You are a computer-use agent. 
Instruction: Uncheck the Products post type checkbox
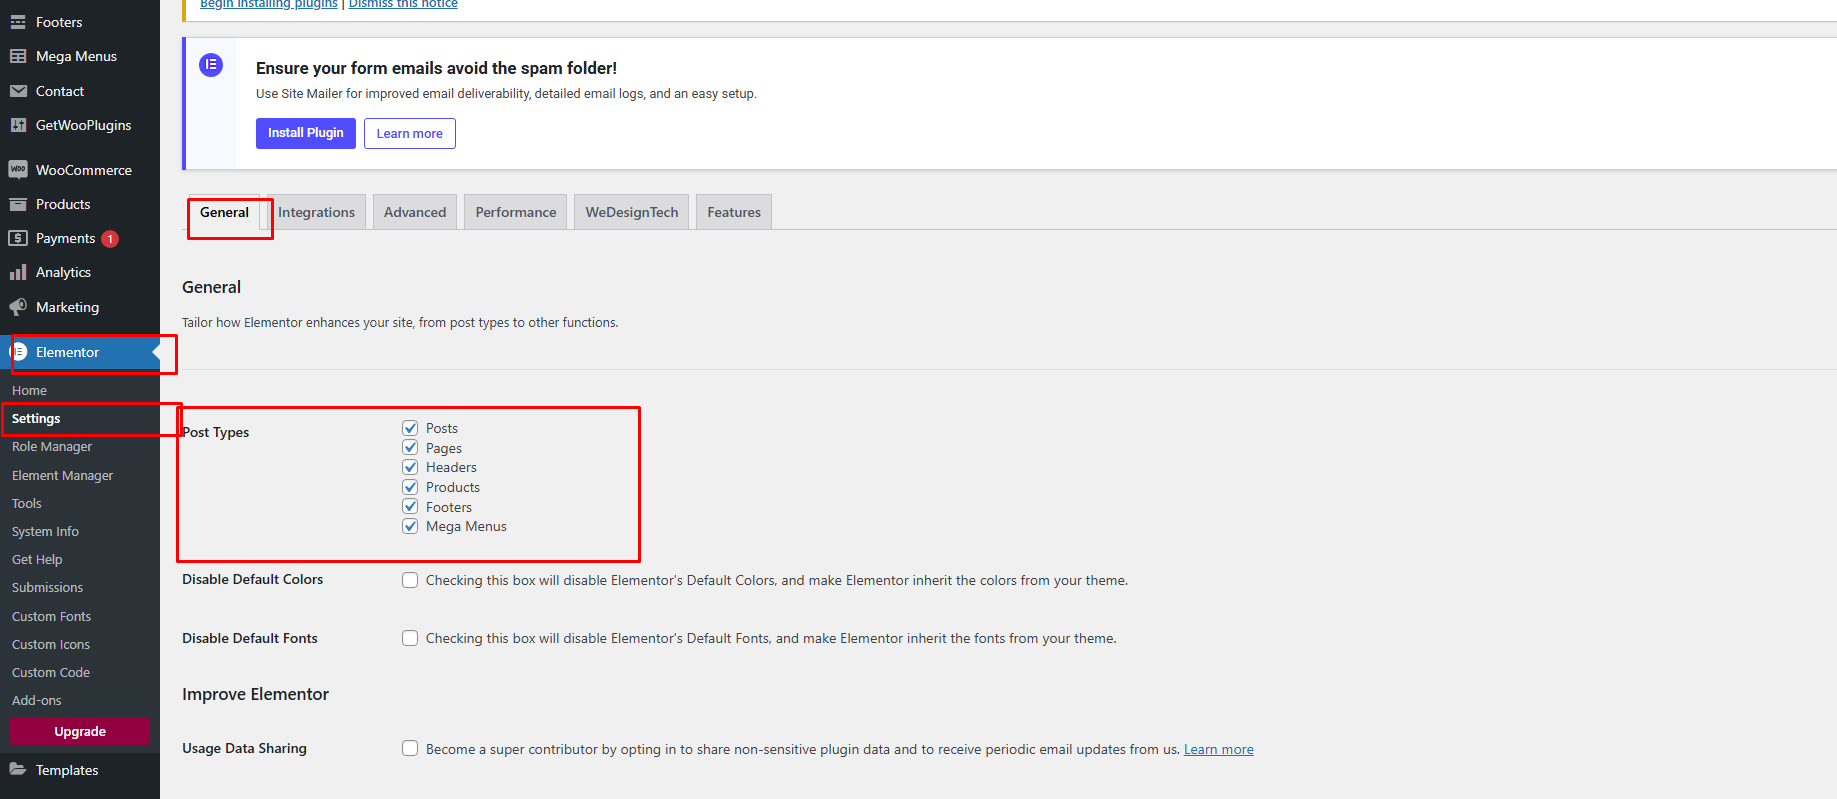[x=410, y=487]
